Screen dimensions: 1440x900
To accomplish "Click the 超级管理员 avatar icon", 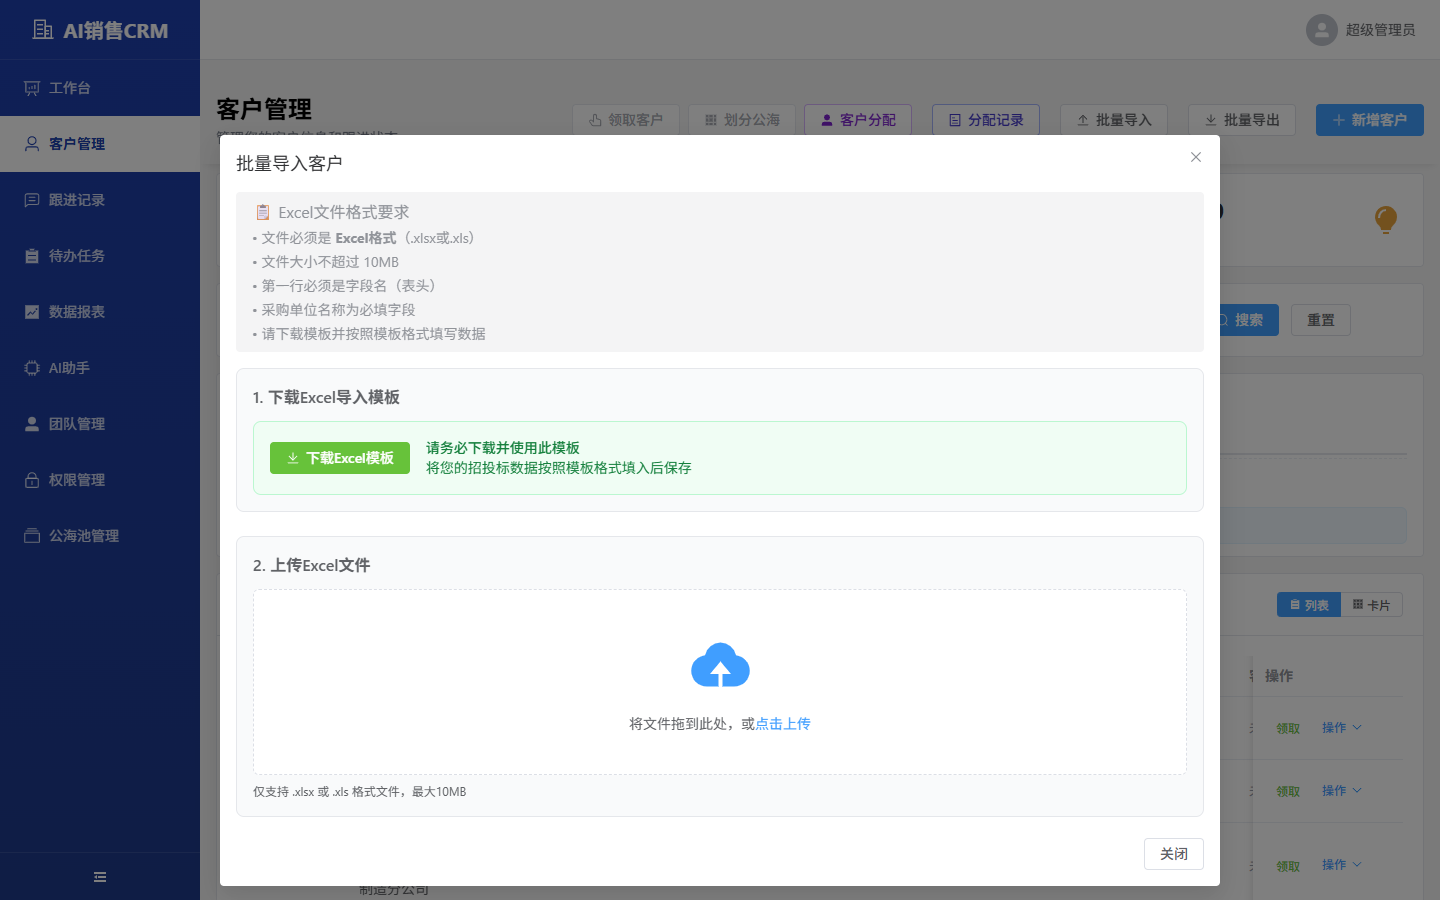I will click(x=1322, y=30).
